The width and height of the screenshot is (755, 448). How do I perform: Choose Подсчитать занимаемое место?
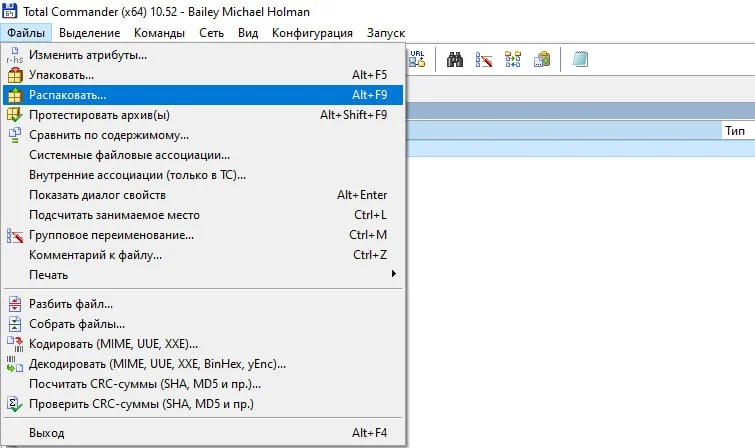(x=203, y=215)
